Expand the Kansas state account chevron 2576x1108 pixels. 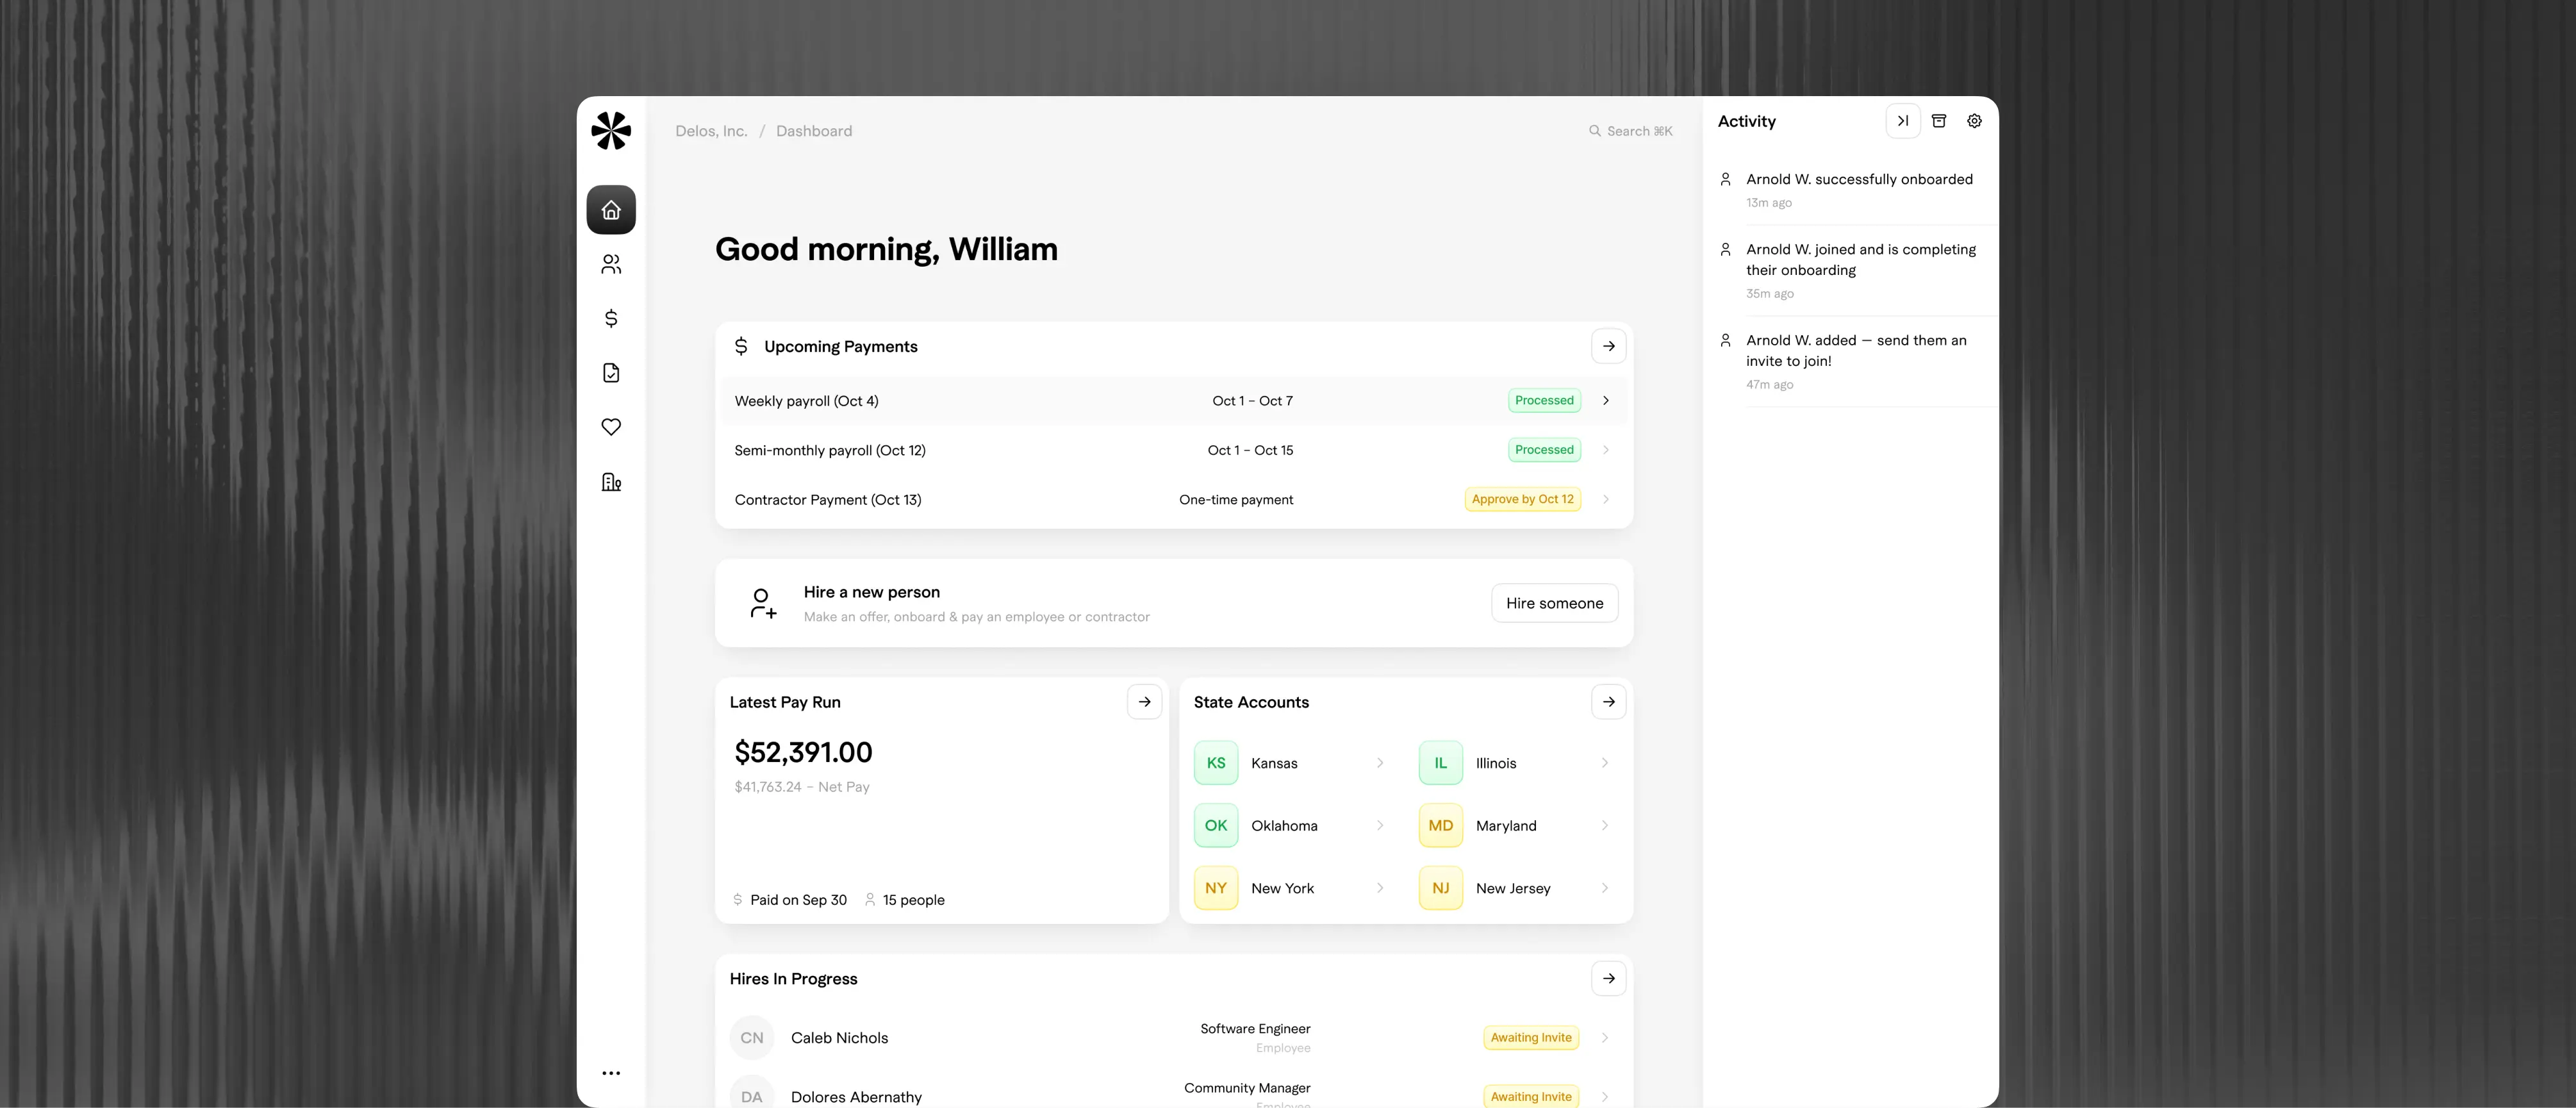point(1381,762)
